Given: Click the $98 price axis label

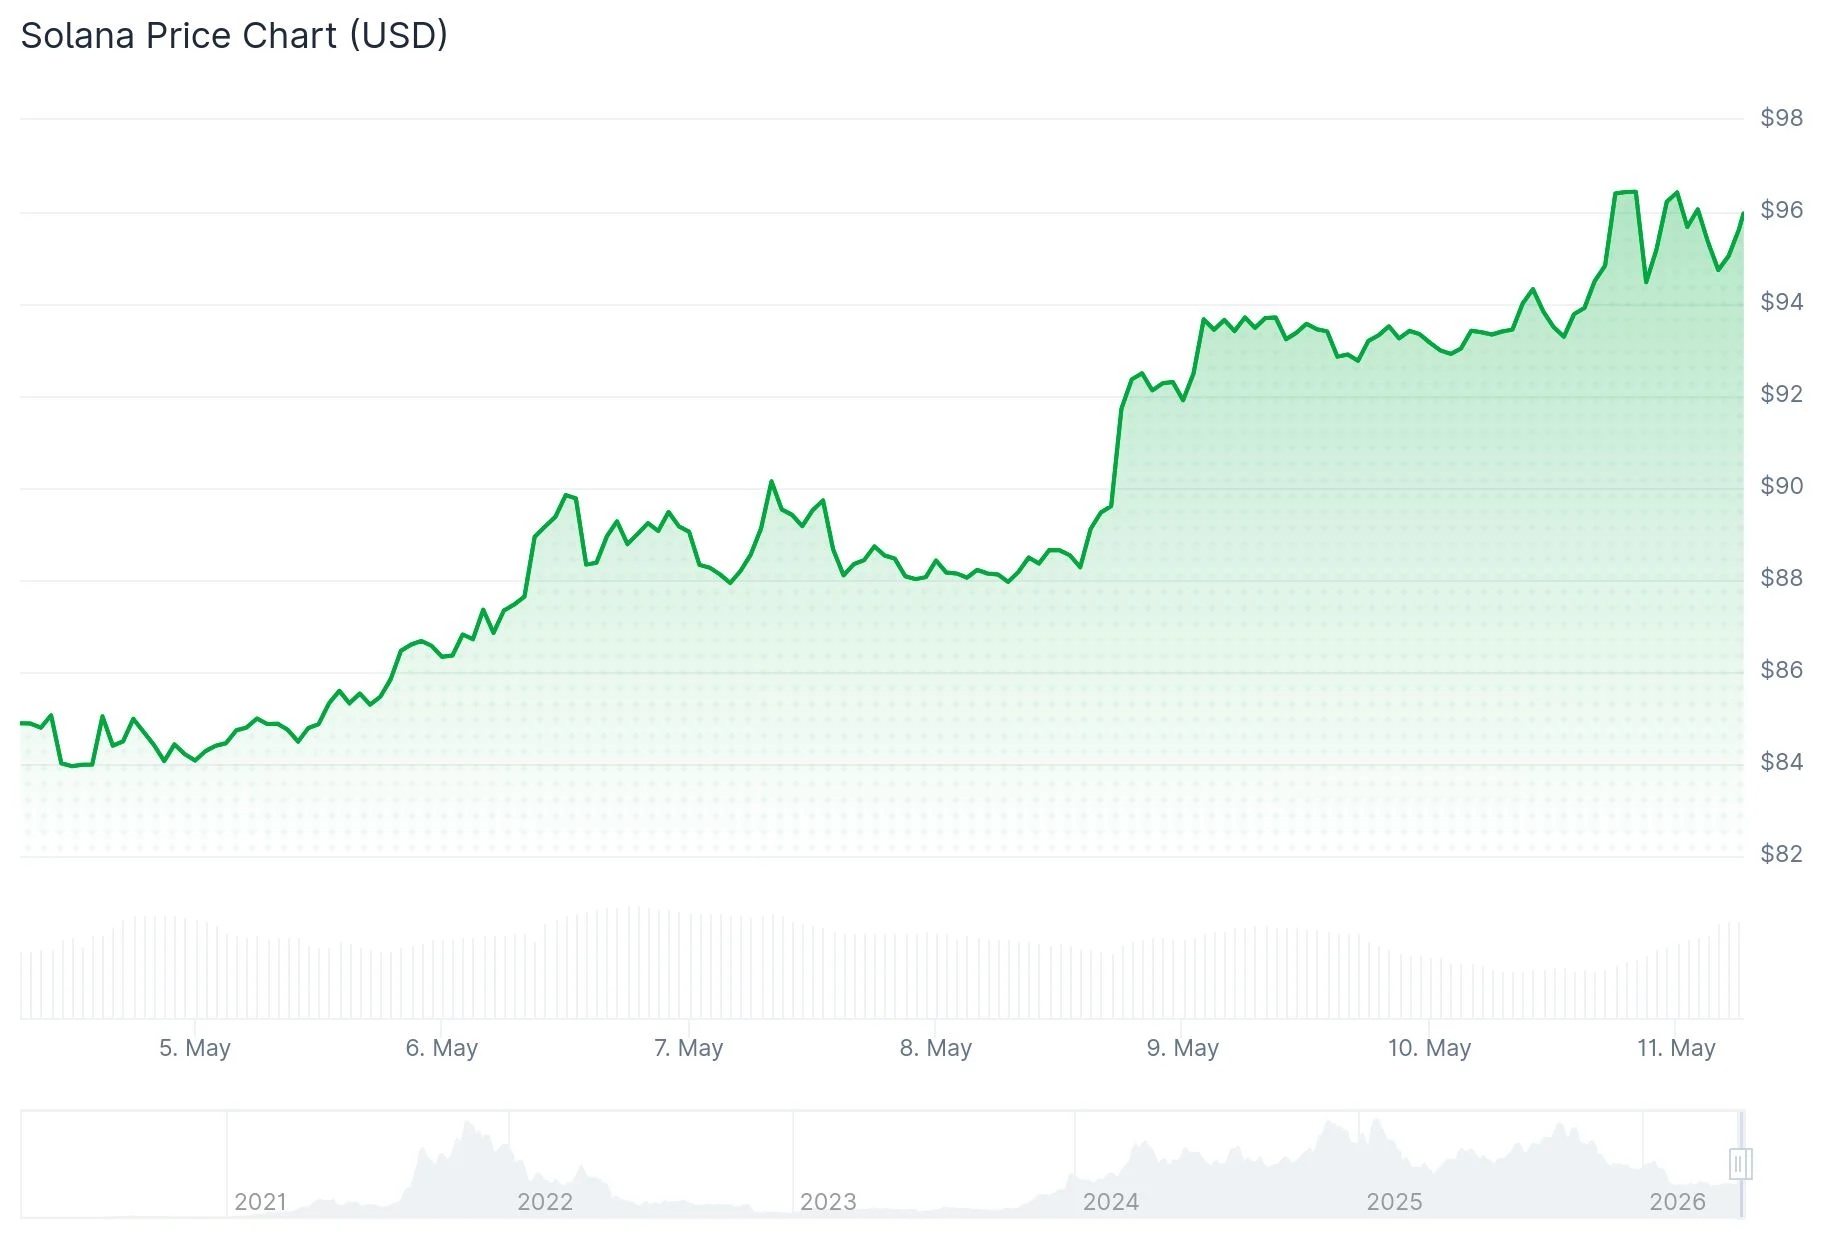Looking at the screenshot, I should pos(1782,118).
